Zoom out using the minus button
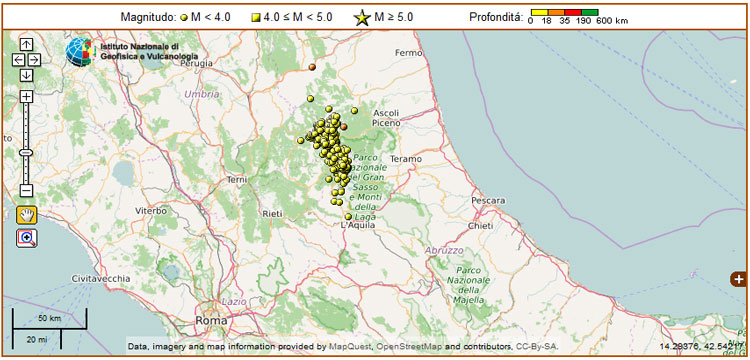 click(x=26, y=190)
